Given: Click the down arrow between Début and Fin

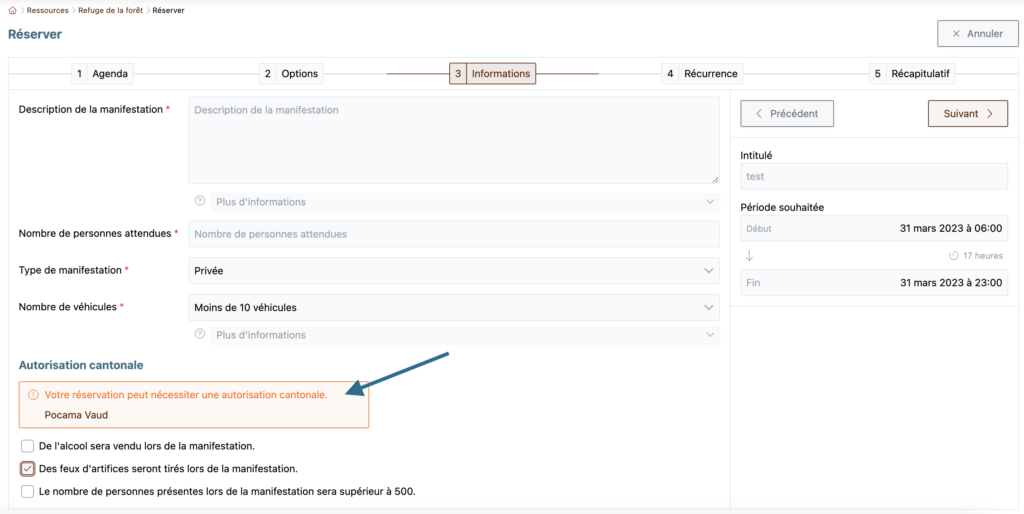Looking at the screenshot, I should [749, 255].
